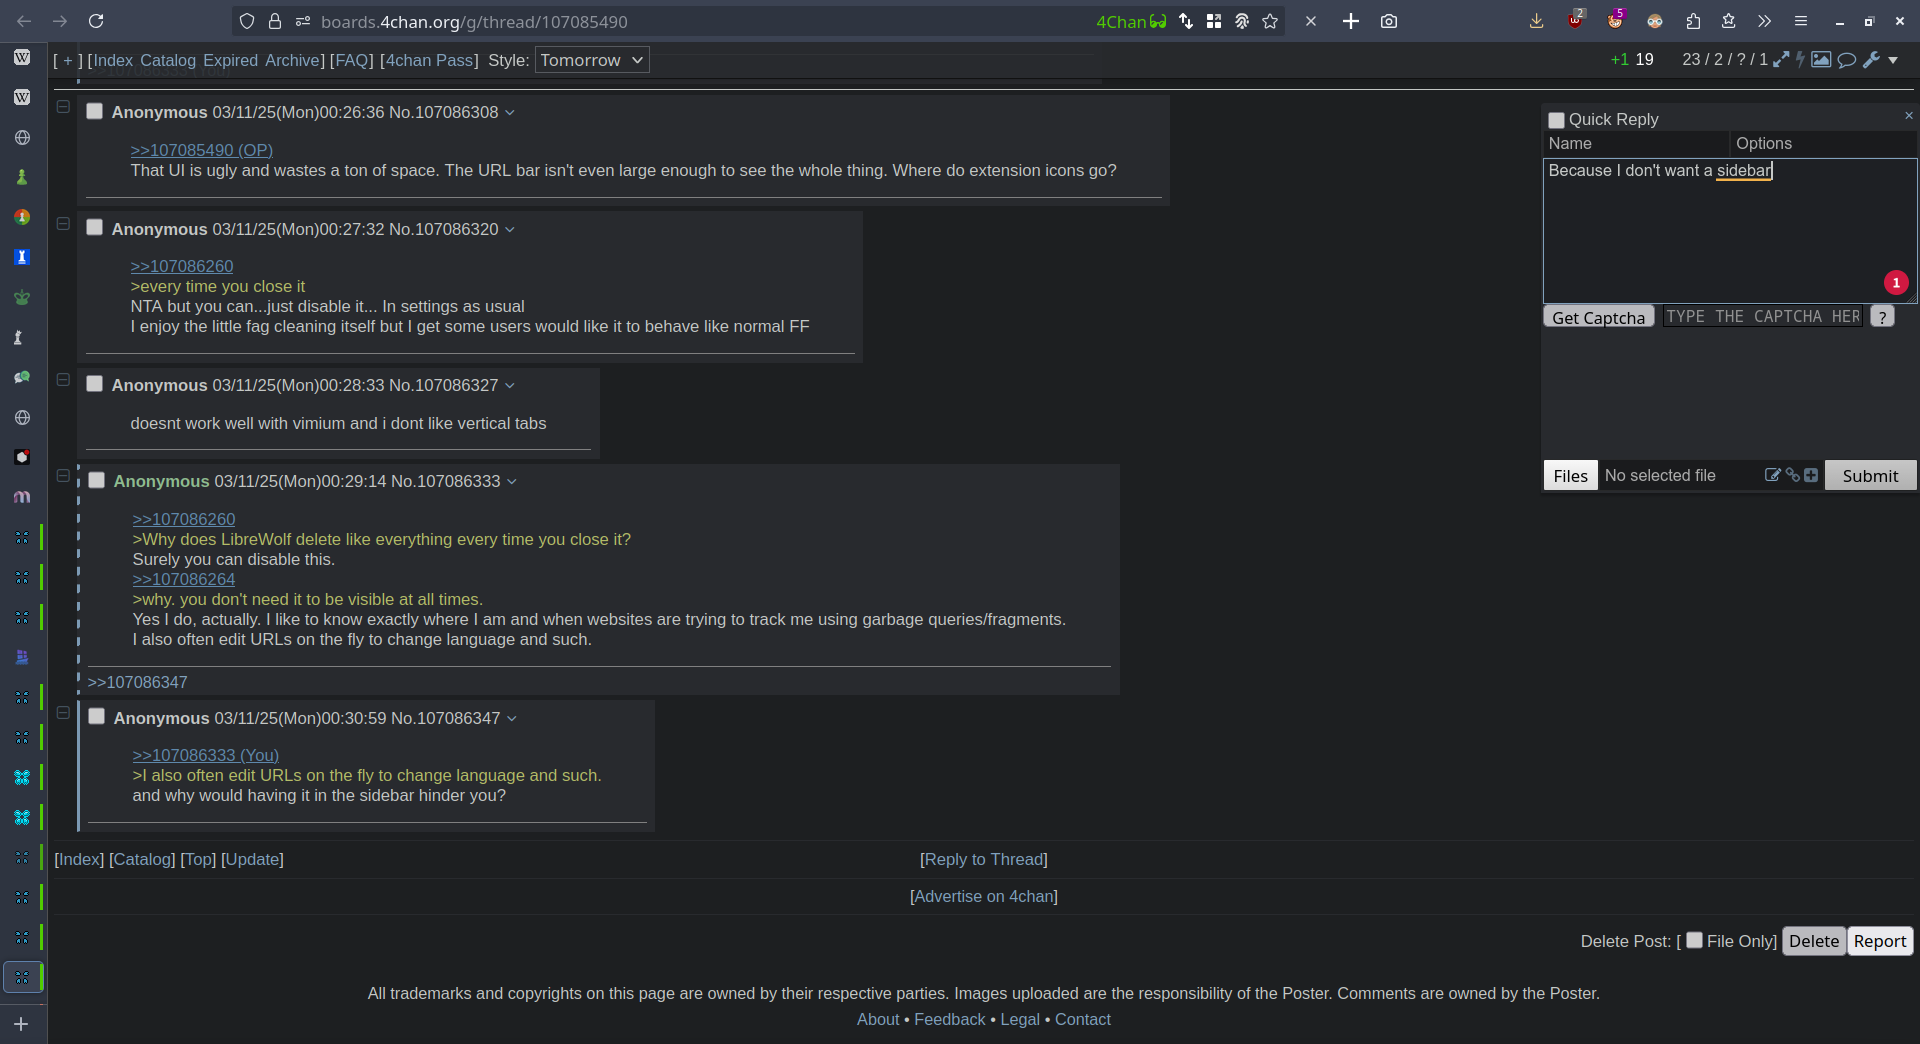
Task: Open the 4chan X header dropdown triangle
Action: (x=1893, y=61)
